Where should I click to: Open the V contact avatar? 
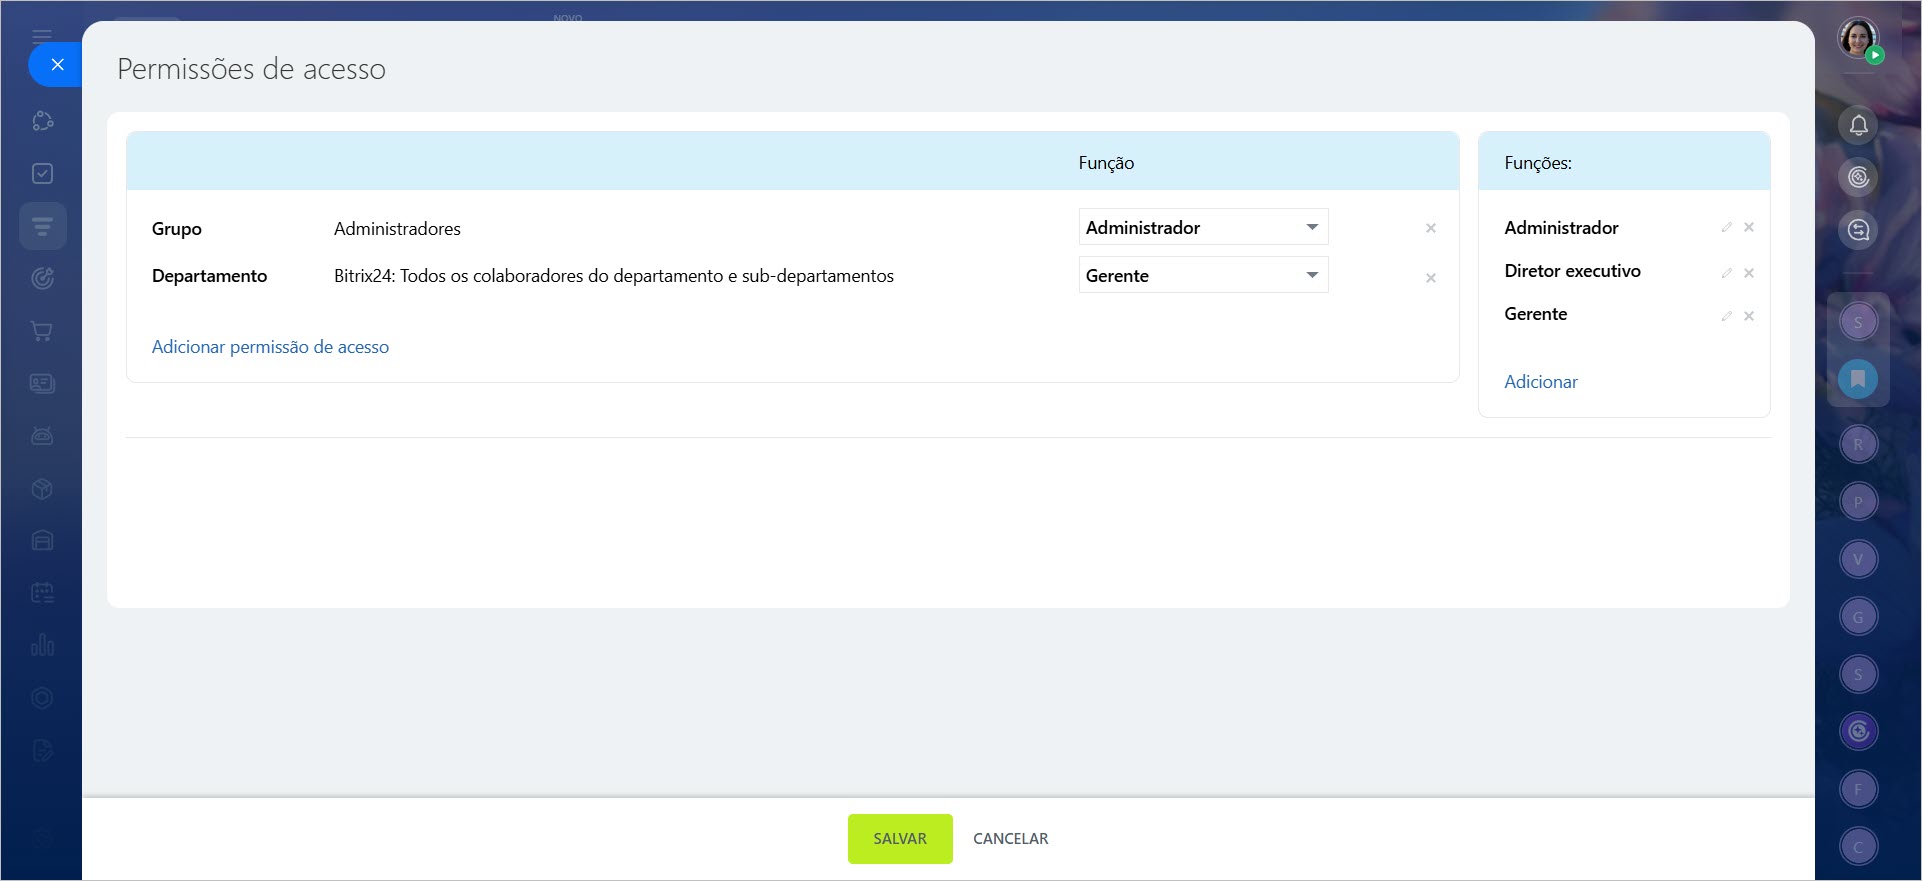pyautogui.click(x=1858, y=559)
